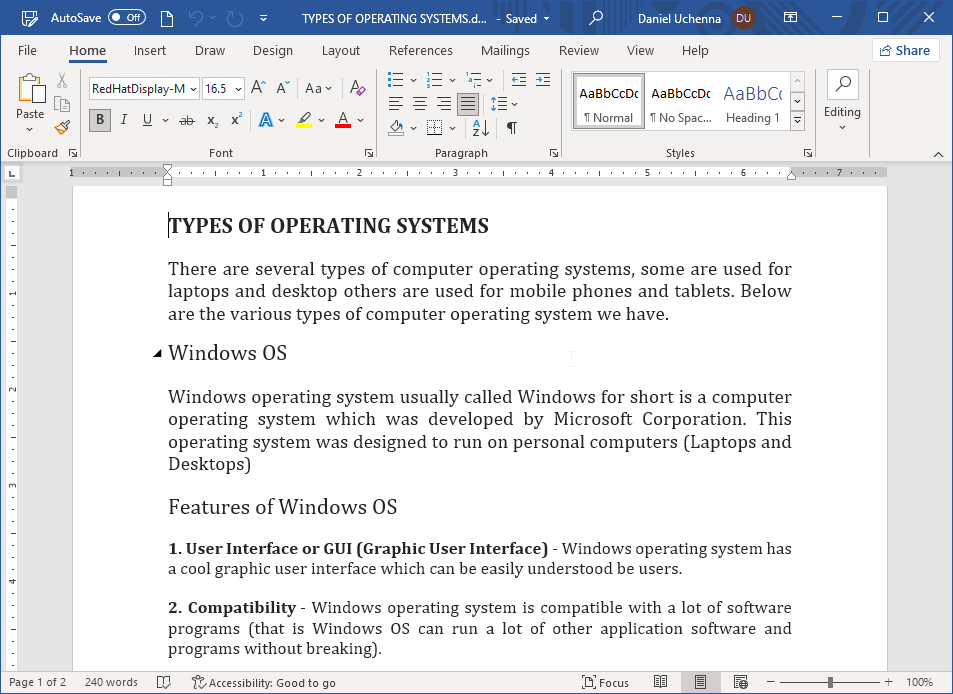
Task: Click the Increase Indent icon
Action: [543, 80]
